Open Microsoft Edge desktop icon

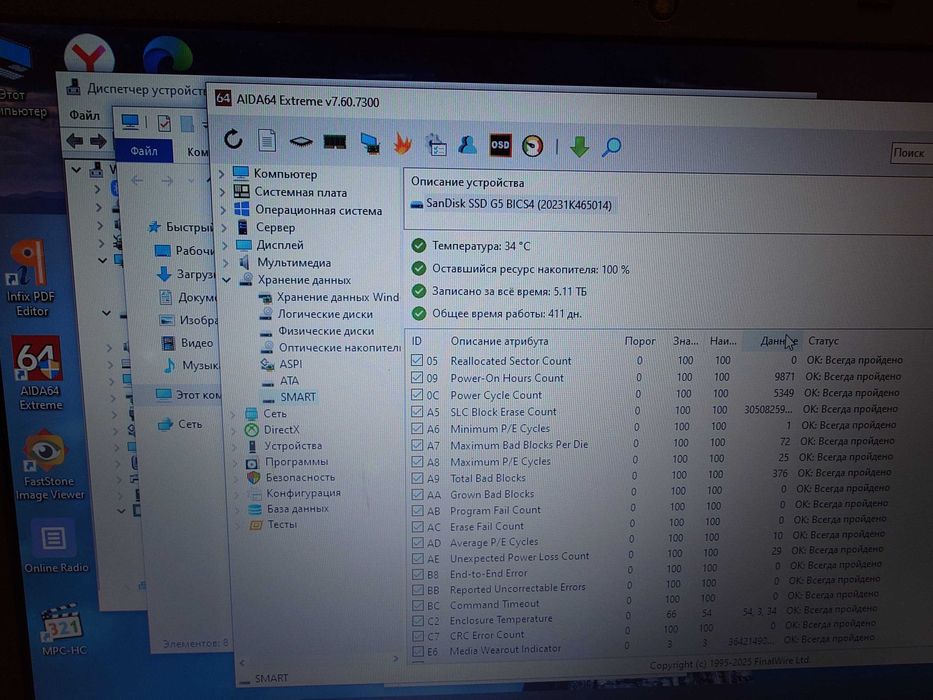168,57
